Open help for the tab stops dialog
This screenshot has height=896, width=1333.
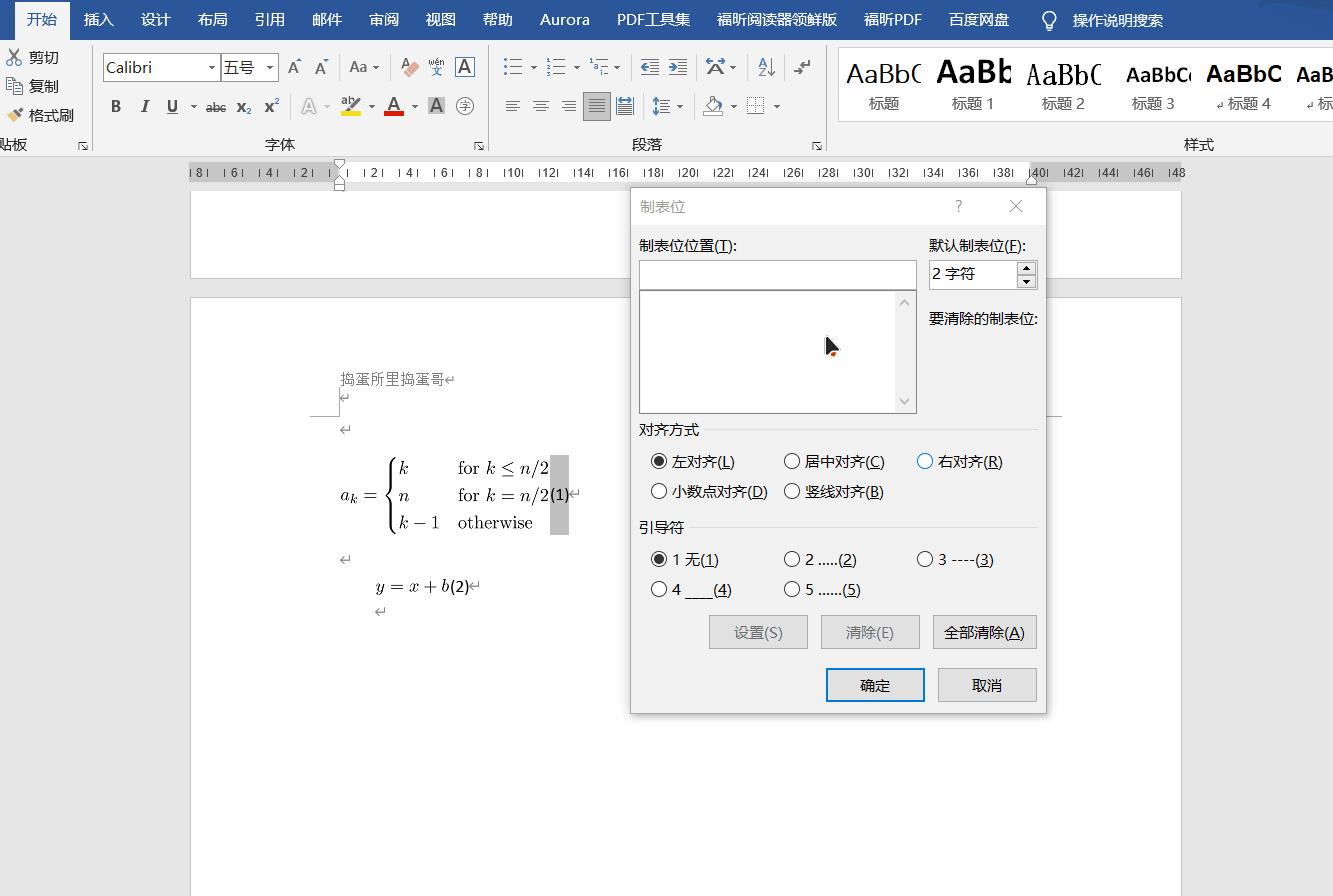pyautogui.click(x=958, y=206)
